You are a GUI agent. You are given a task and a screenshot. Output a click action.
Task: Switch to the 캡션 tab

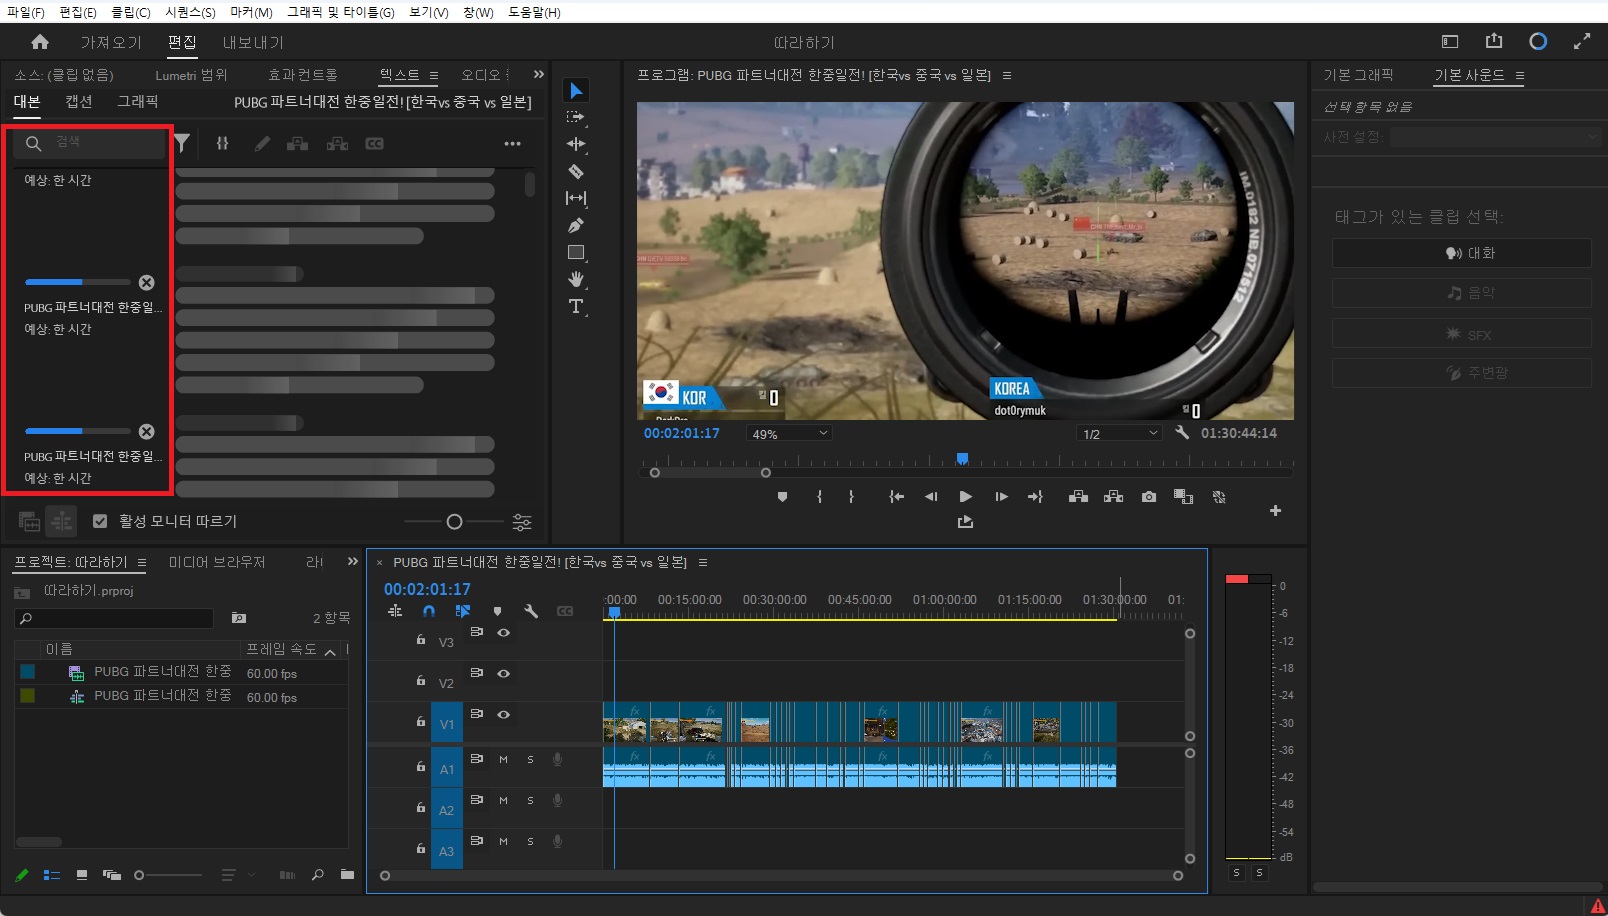click(x=79, y=101)
